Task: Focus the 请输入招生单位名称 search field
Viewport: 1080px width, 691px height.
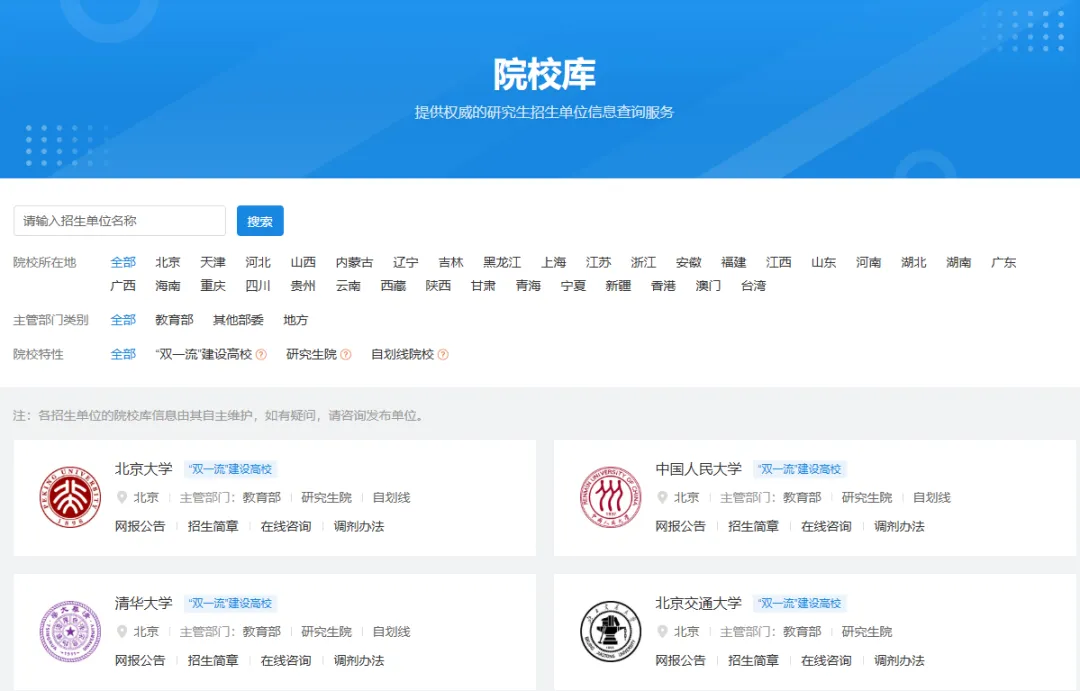Action: point(120,220)
